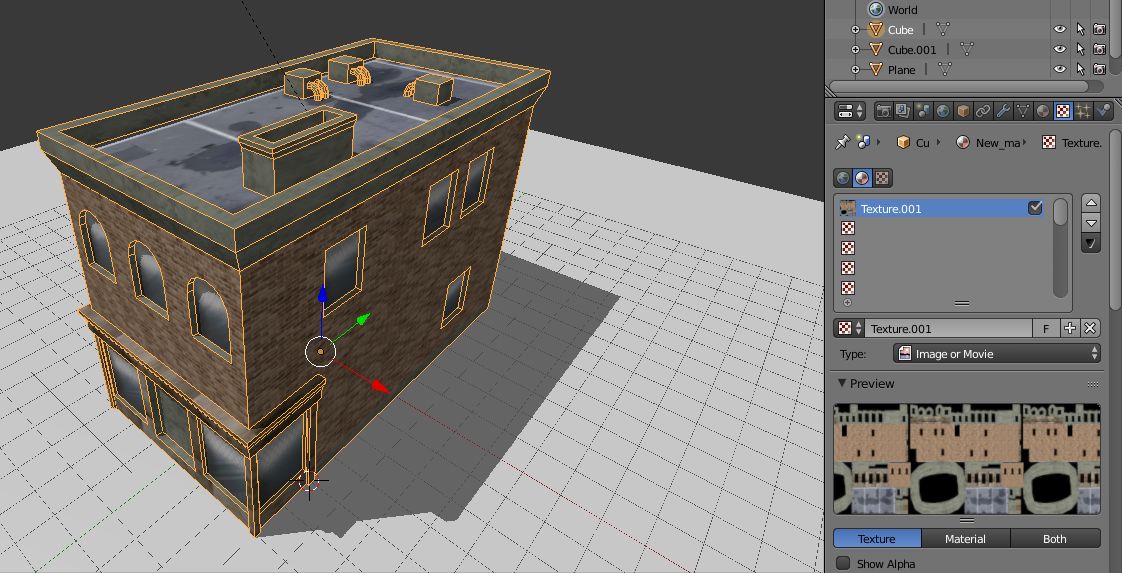
Task: Open the Modifiers wrench tab
Action: [1003, 111]
